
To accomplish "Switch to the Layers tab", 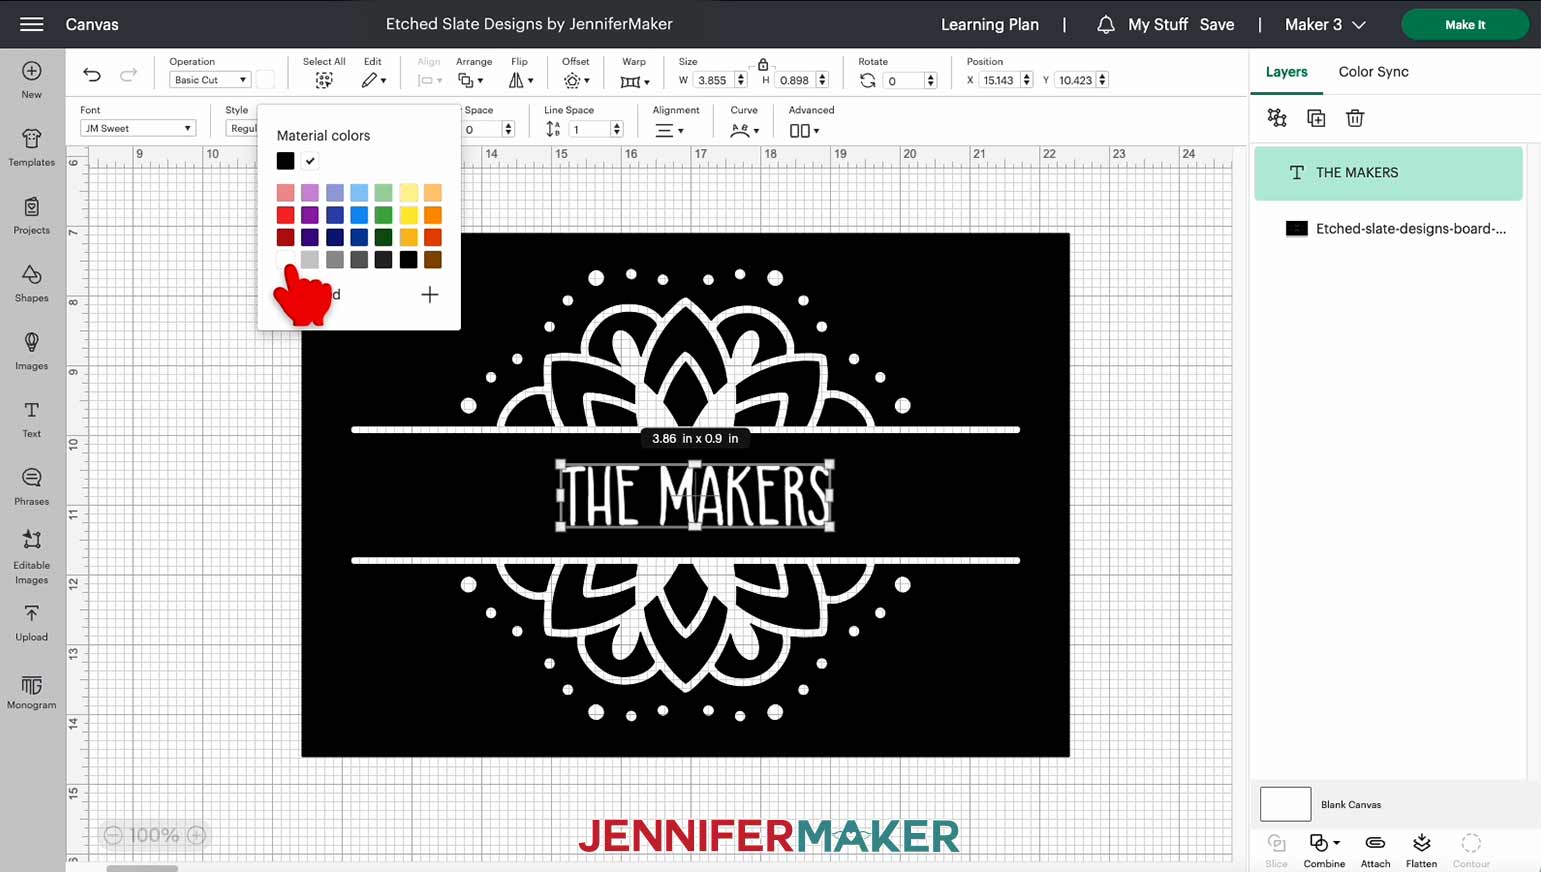I will click(x=1286, y=72).
